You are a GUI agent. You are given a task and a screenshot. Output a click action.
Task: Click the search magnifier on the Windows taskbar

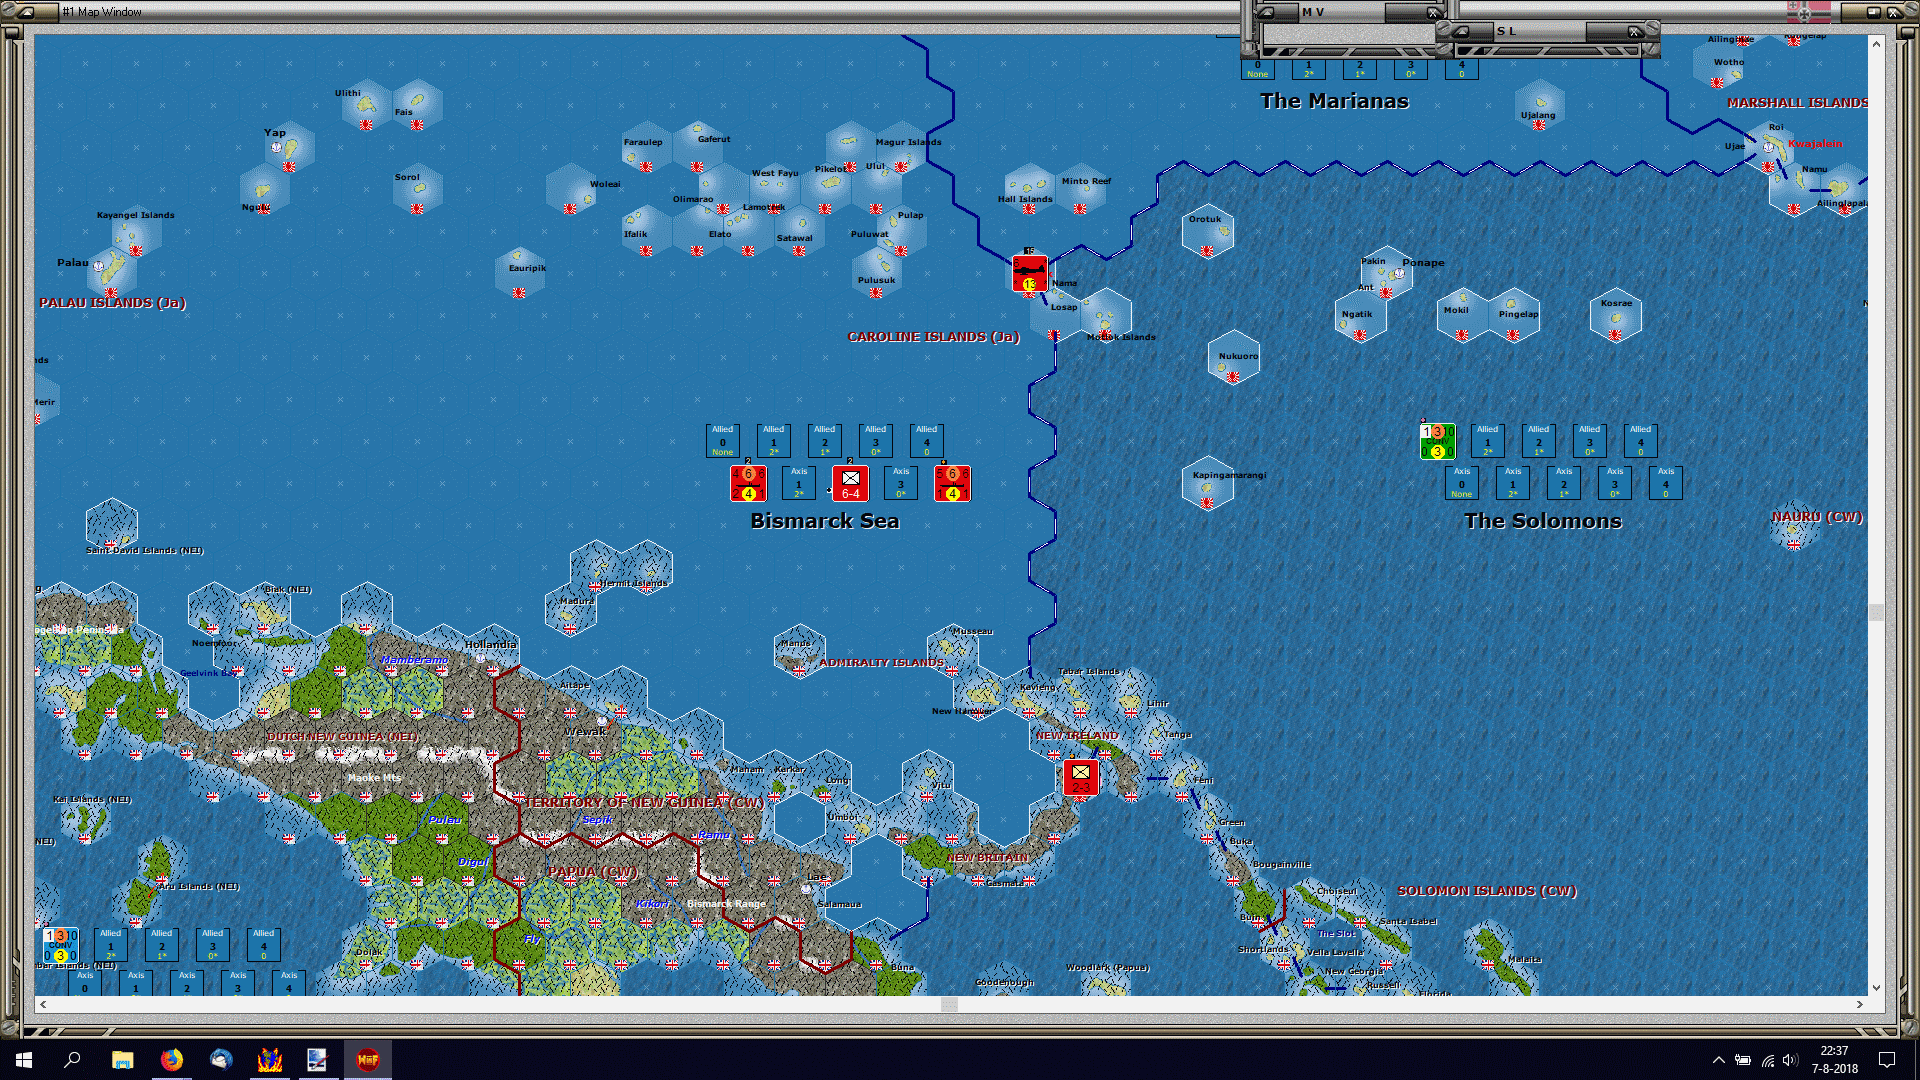70,1060
